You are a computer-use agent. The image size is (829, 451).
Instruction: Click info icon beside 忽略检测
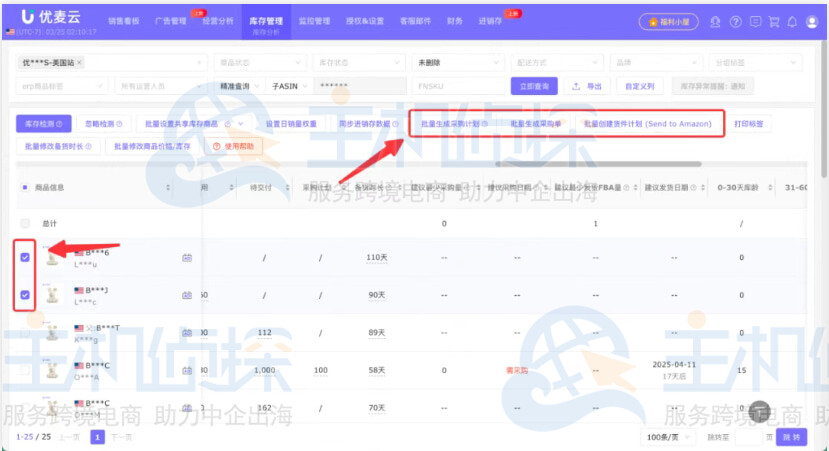point(119,124)
